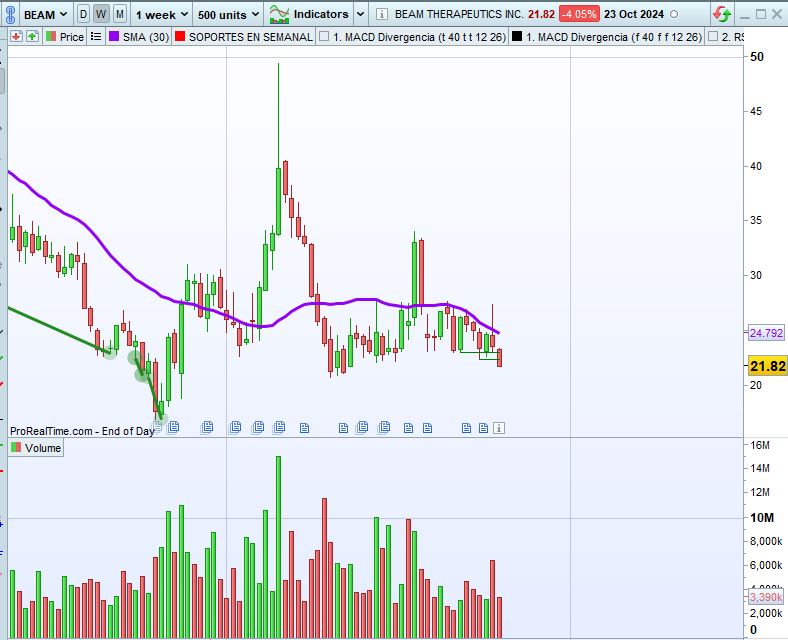The height and width of the screenshot is (640, 788).
Task: Click the 16M volume axis label
Action: (760, 445)
